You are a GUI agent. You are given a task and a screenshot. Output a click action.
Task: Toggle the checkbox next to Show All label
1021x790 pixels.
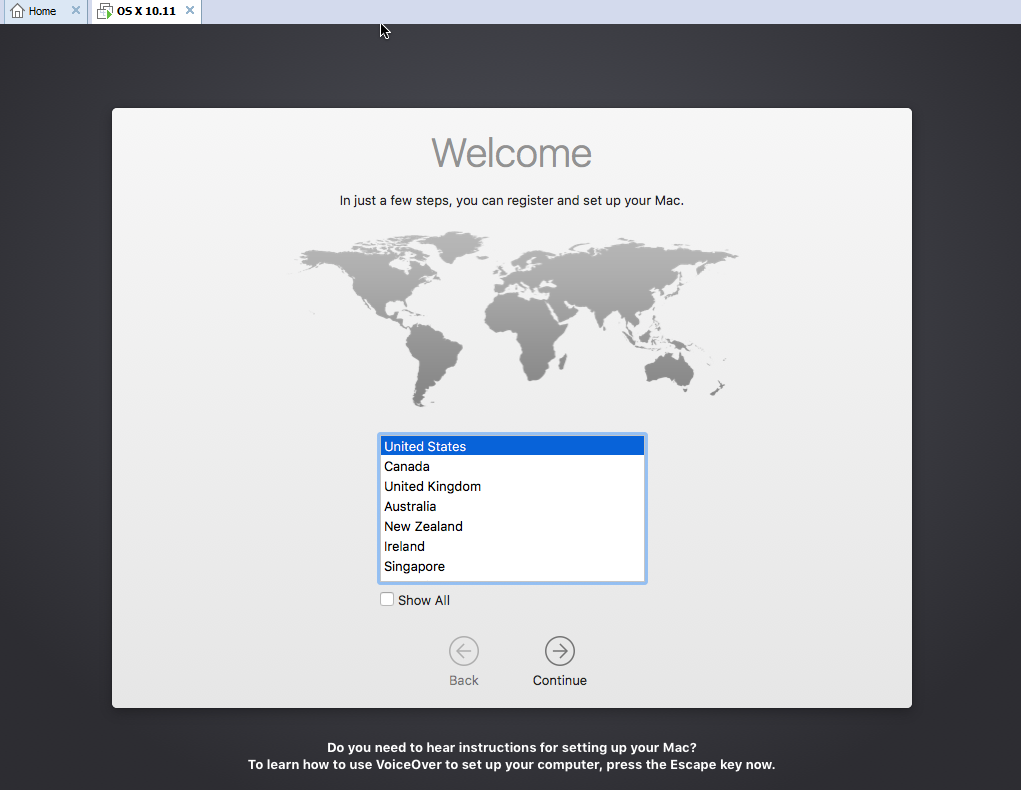(387, 599)
